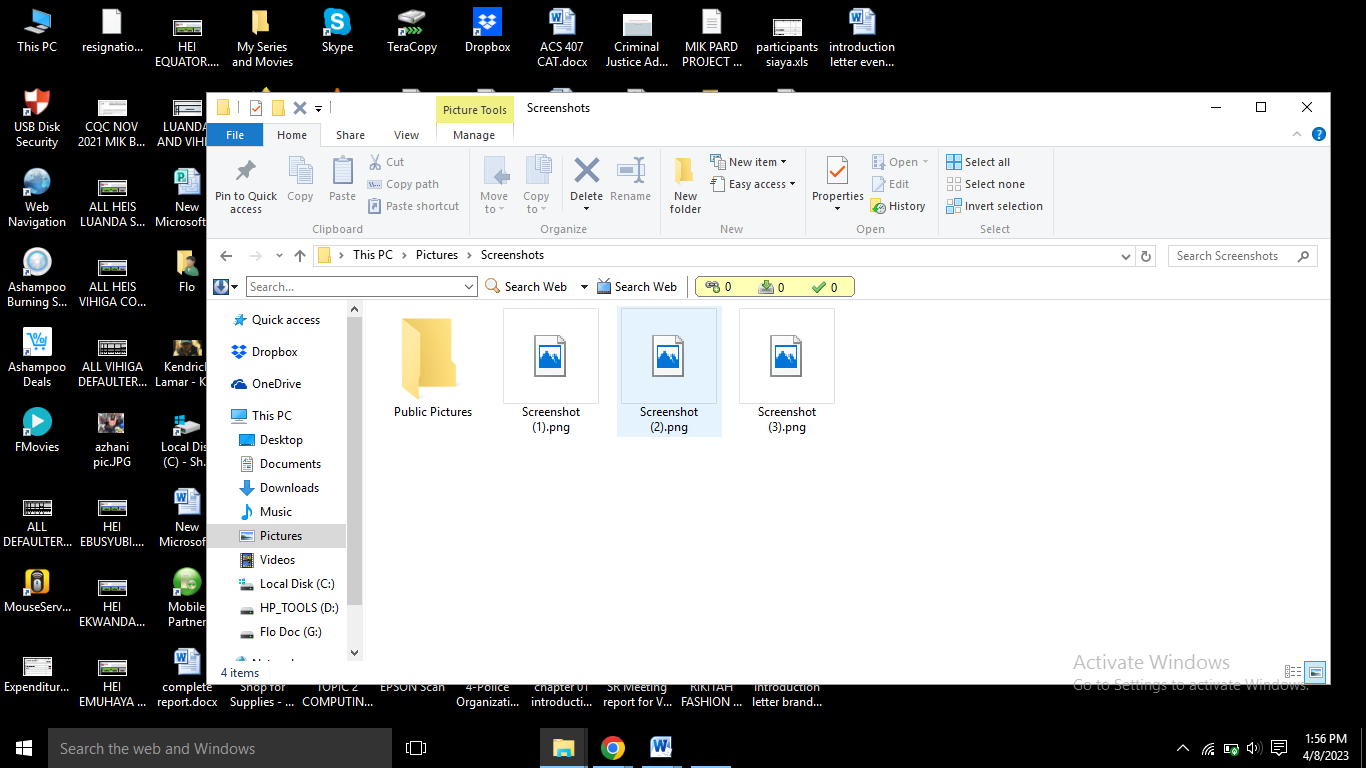Select Screenshot (1).png

tap(551, 371)
